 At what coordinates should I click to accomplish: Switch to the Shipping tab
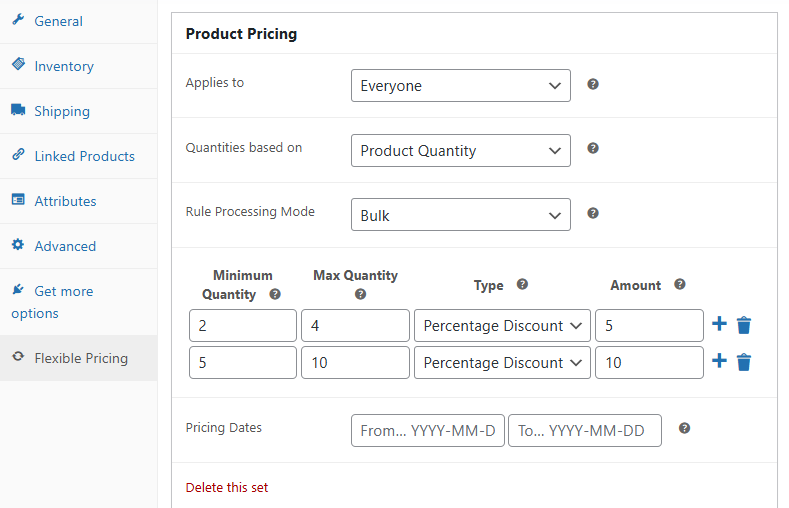78,111
